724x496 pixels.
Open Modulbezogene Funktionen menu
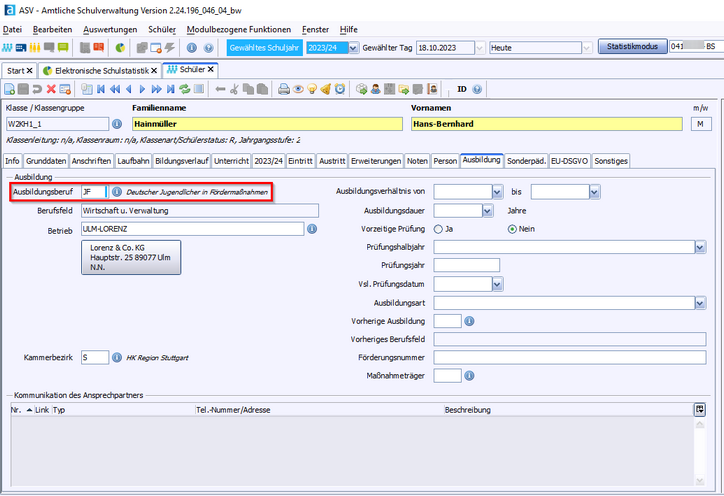239,30
